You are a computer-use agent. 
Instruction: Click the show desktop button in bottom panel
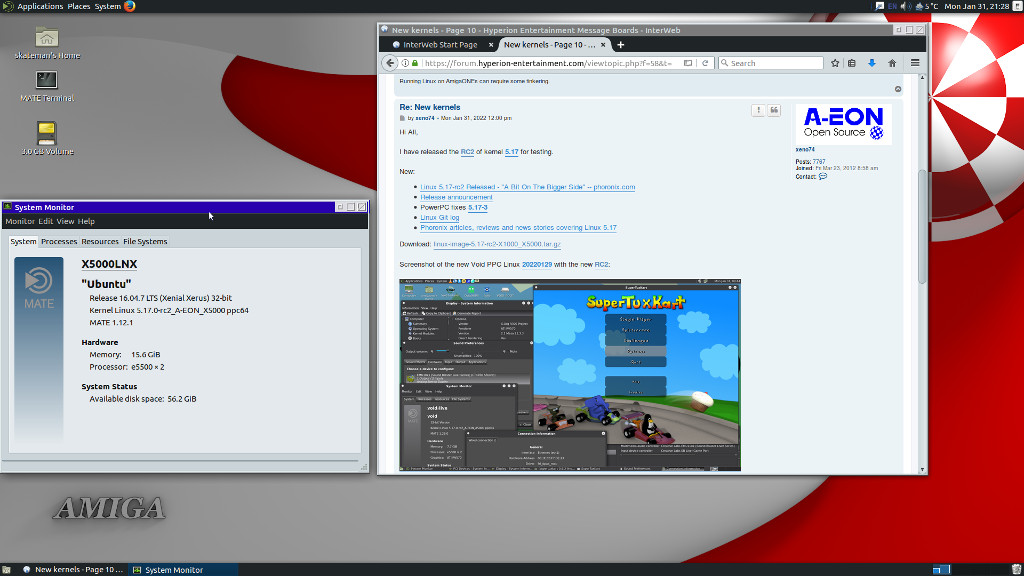pos(6,569)
